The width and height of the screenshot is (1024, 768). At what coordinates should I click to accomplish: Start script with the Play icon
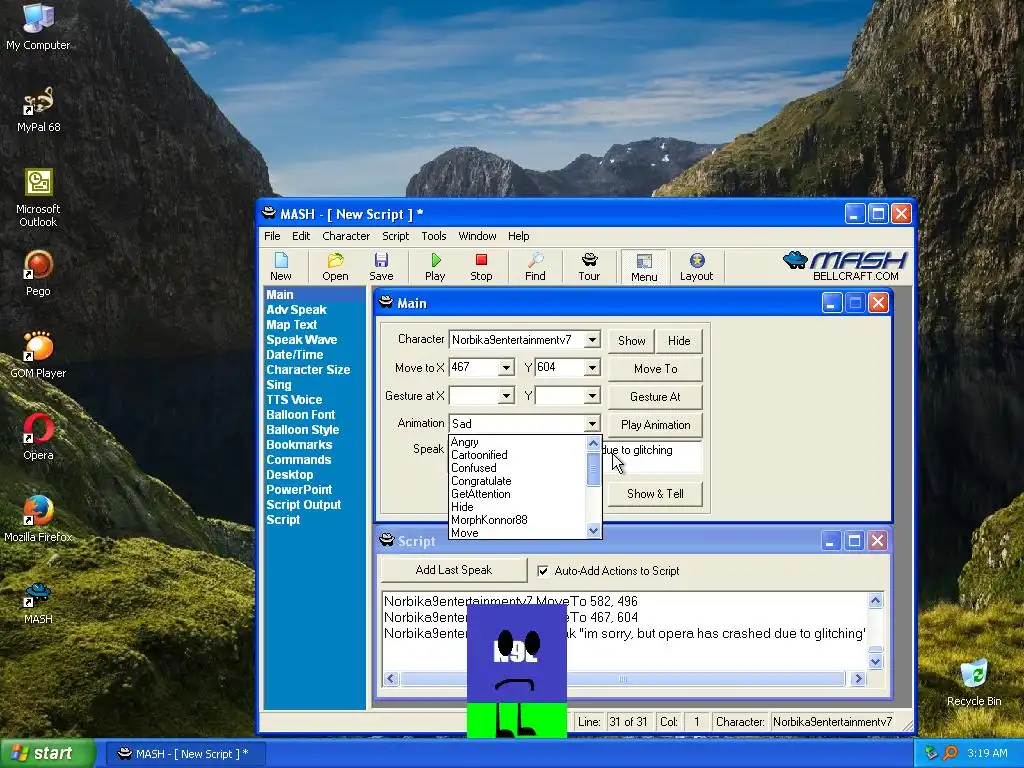point(435,266)
